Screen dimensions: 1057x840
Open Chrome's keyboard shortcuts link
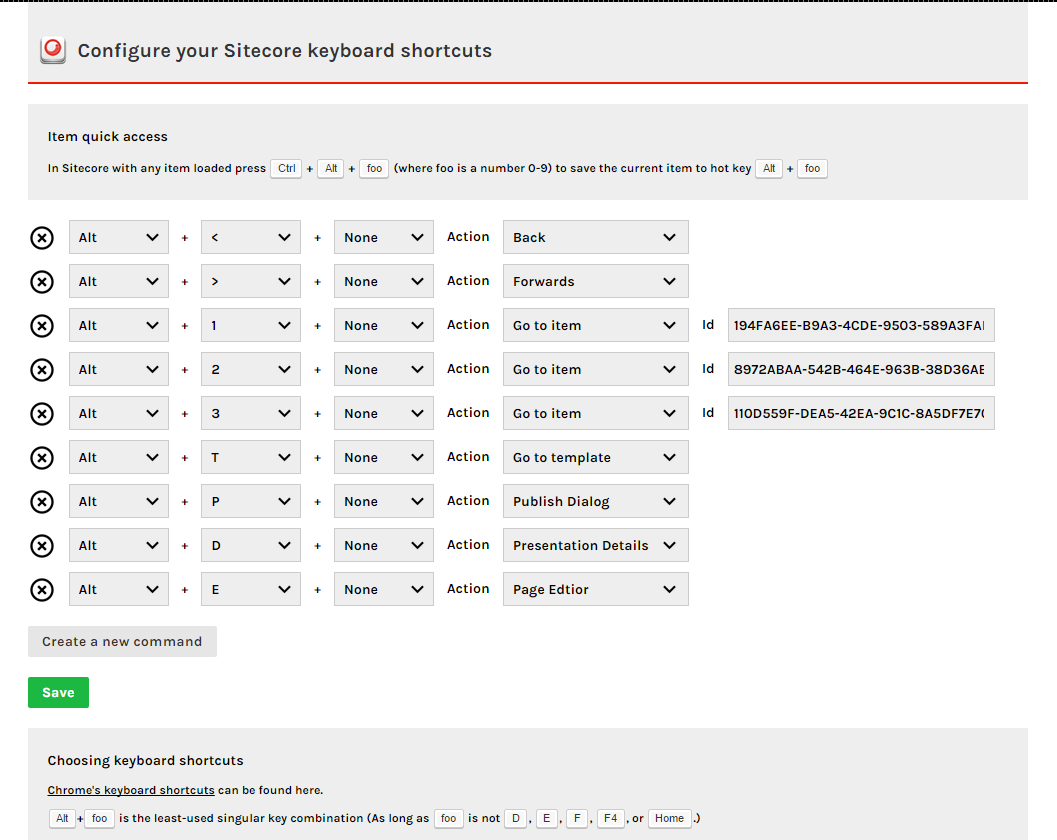pyautogui.click(x=130, y=790)
